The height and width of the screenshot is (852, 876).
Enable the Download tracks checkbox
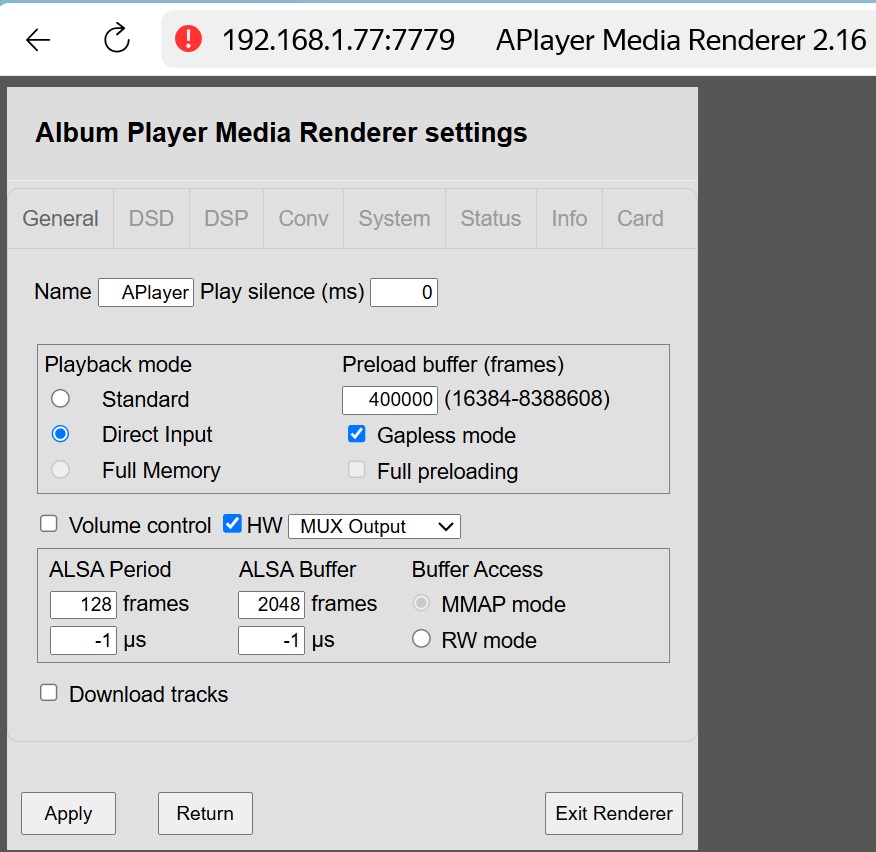(49, 693)
